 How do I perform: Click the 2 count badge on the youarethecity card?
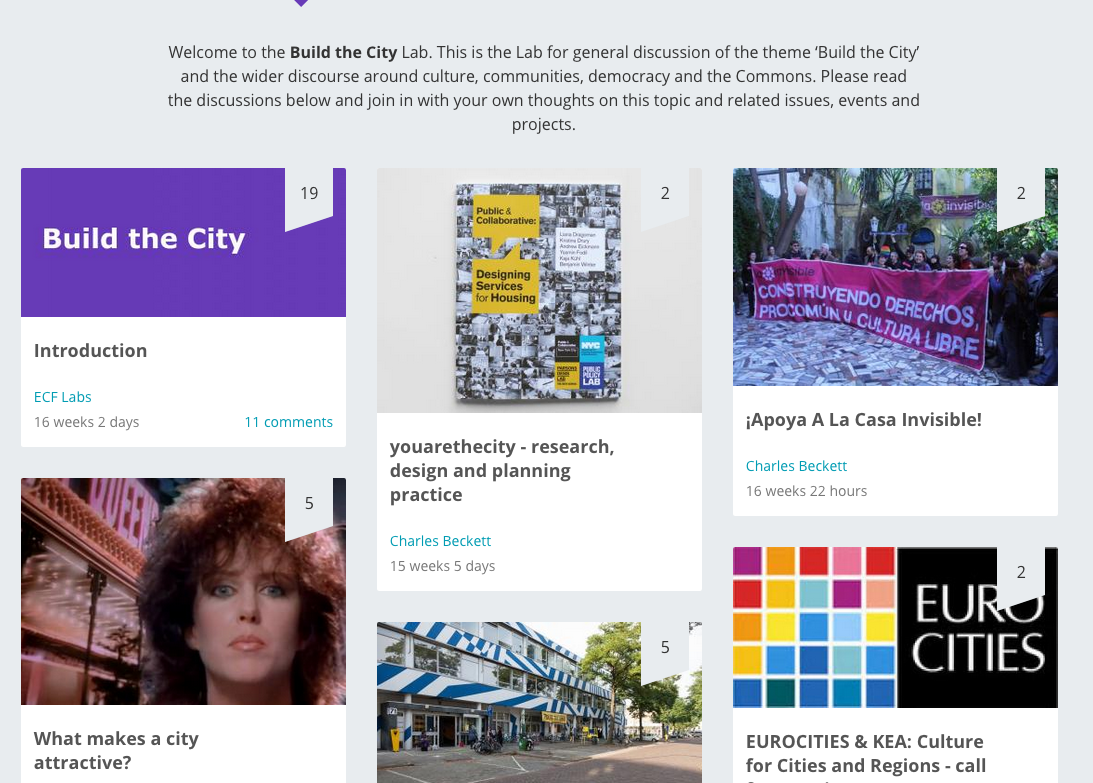pos(665,194)
